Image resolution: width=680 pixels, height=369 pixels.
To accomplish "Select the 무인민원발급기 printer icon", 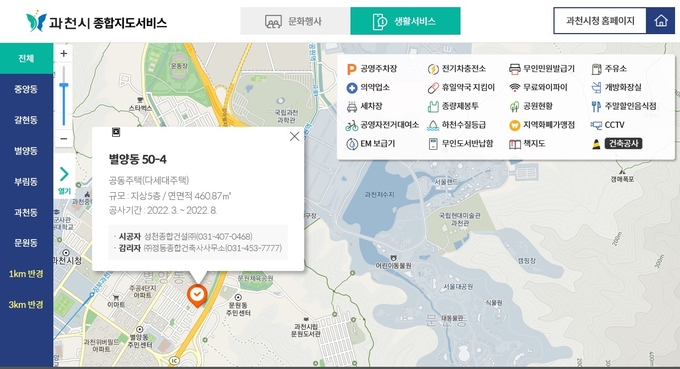I will coord(515,69).
